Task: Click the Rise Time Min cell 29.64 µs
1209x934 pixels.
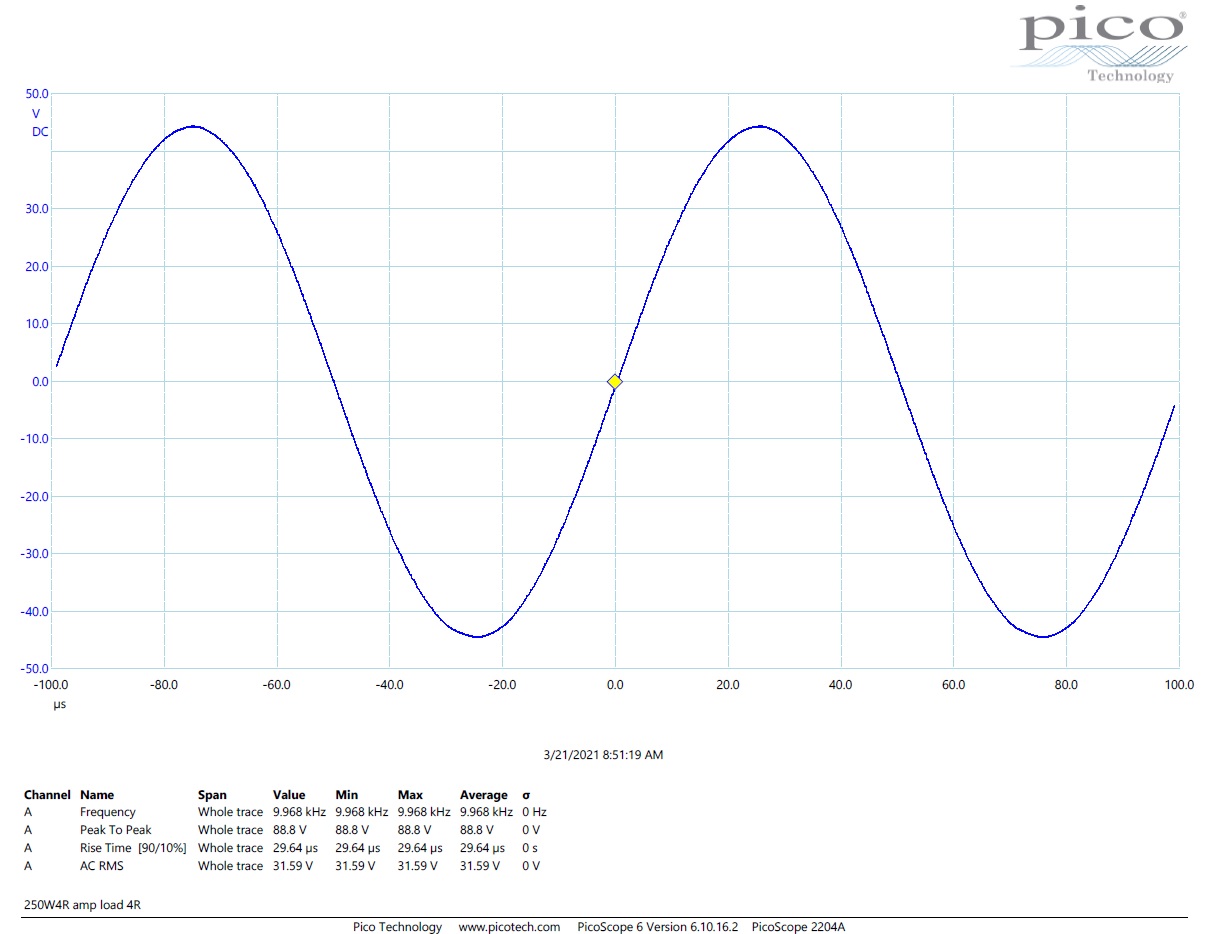Action: (357, 848)
